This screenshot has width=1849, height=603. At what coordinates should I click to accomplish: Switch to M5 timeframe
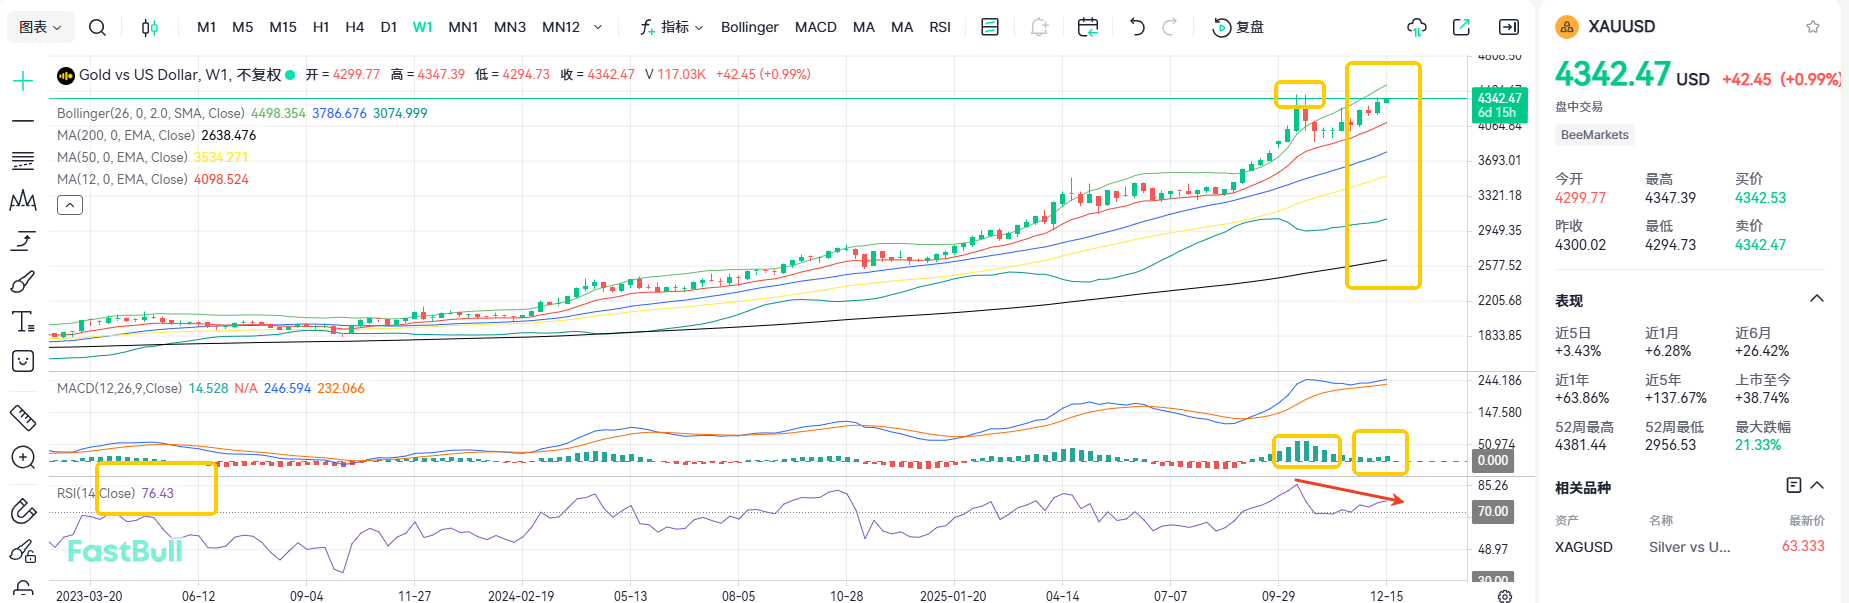(x=243, y=27)
